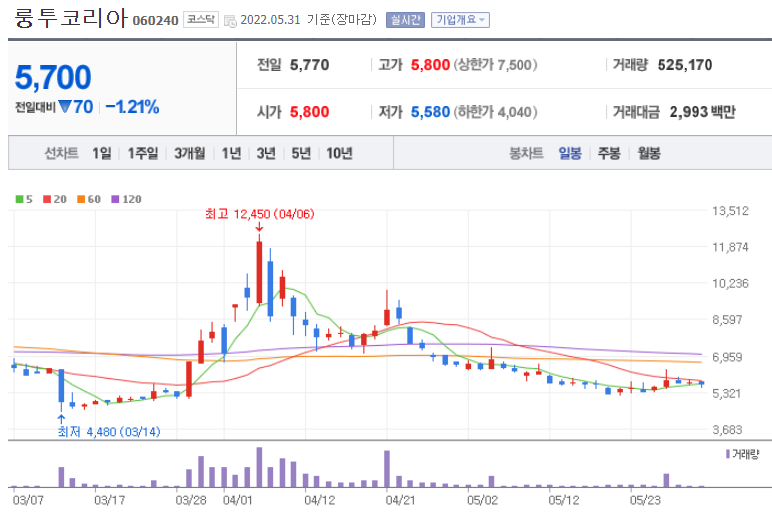Viewport: 772px width, 518px height.
Task: Click the 전일 5,770 value
Action: coord(309,65)
